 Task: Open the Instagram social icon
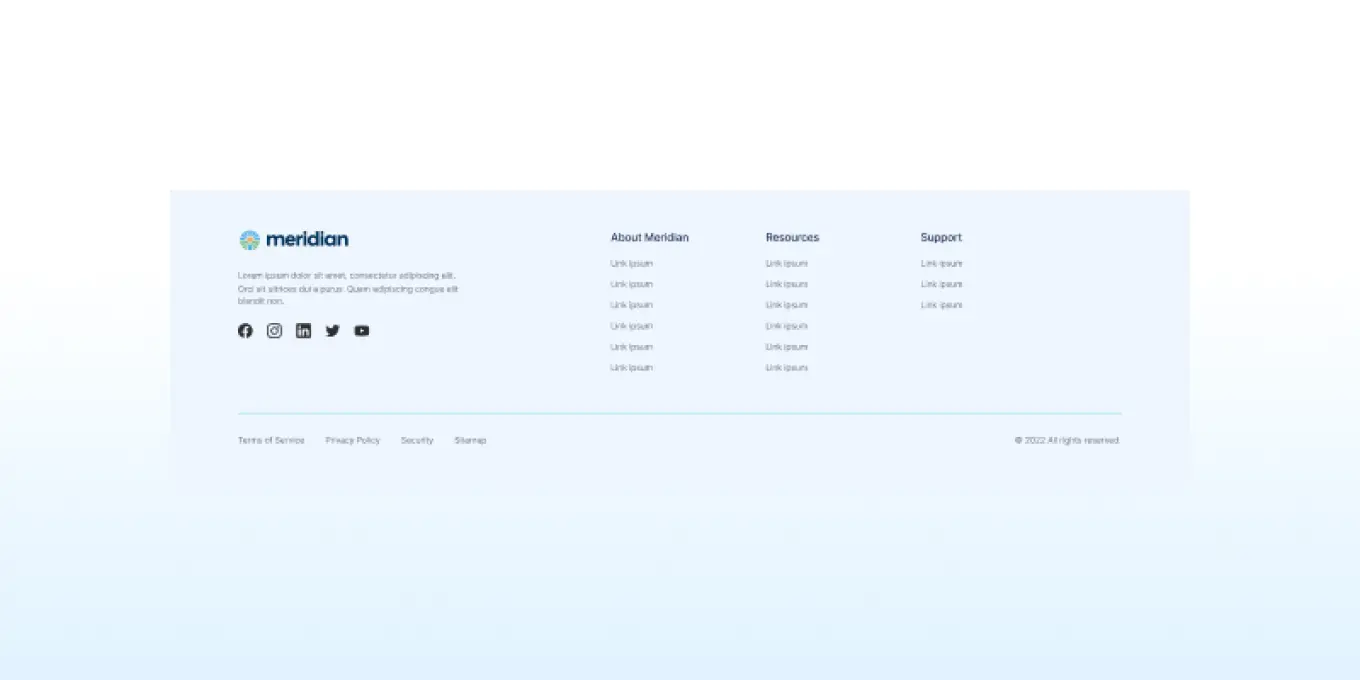[x=274, y=331]
